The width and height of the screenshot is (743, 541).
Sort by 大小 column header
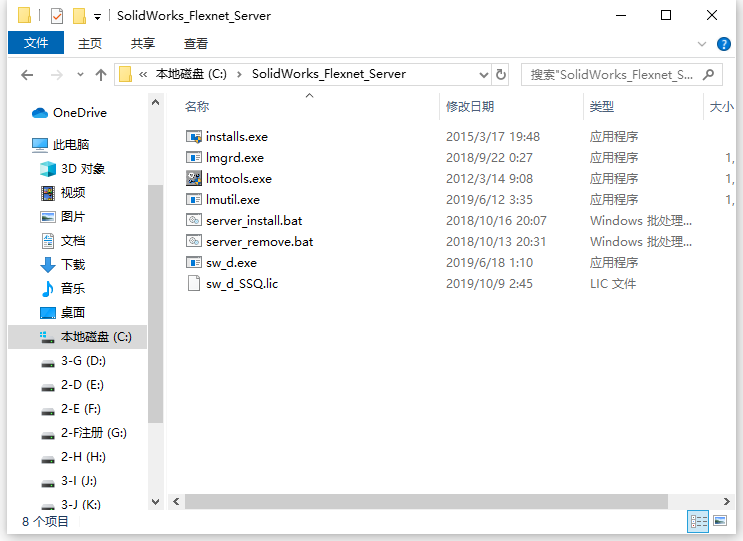721,107
